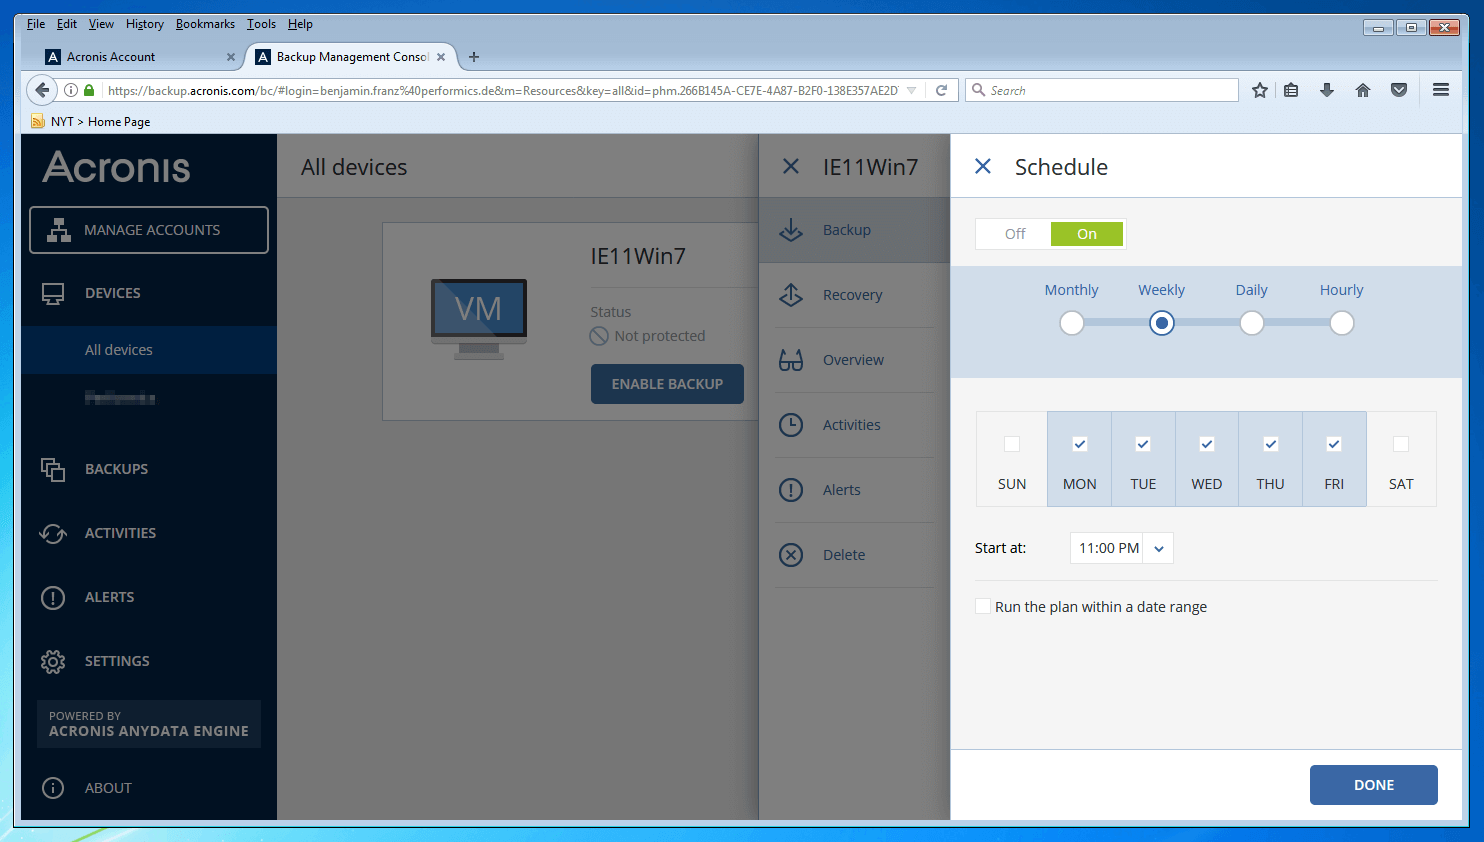Click the Delete circle-x icon
1484x842 pixels.
click(791, 555)
